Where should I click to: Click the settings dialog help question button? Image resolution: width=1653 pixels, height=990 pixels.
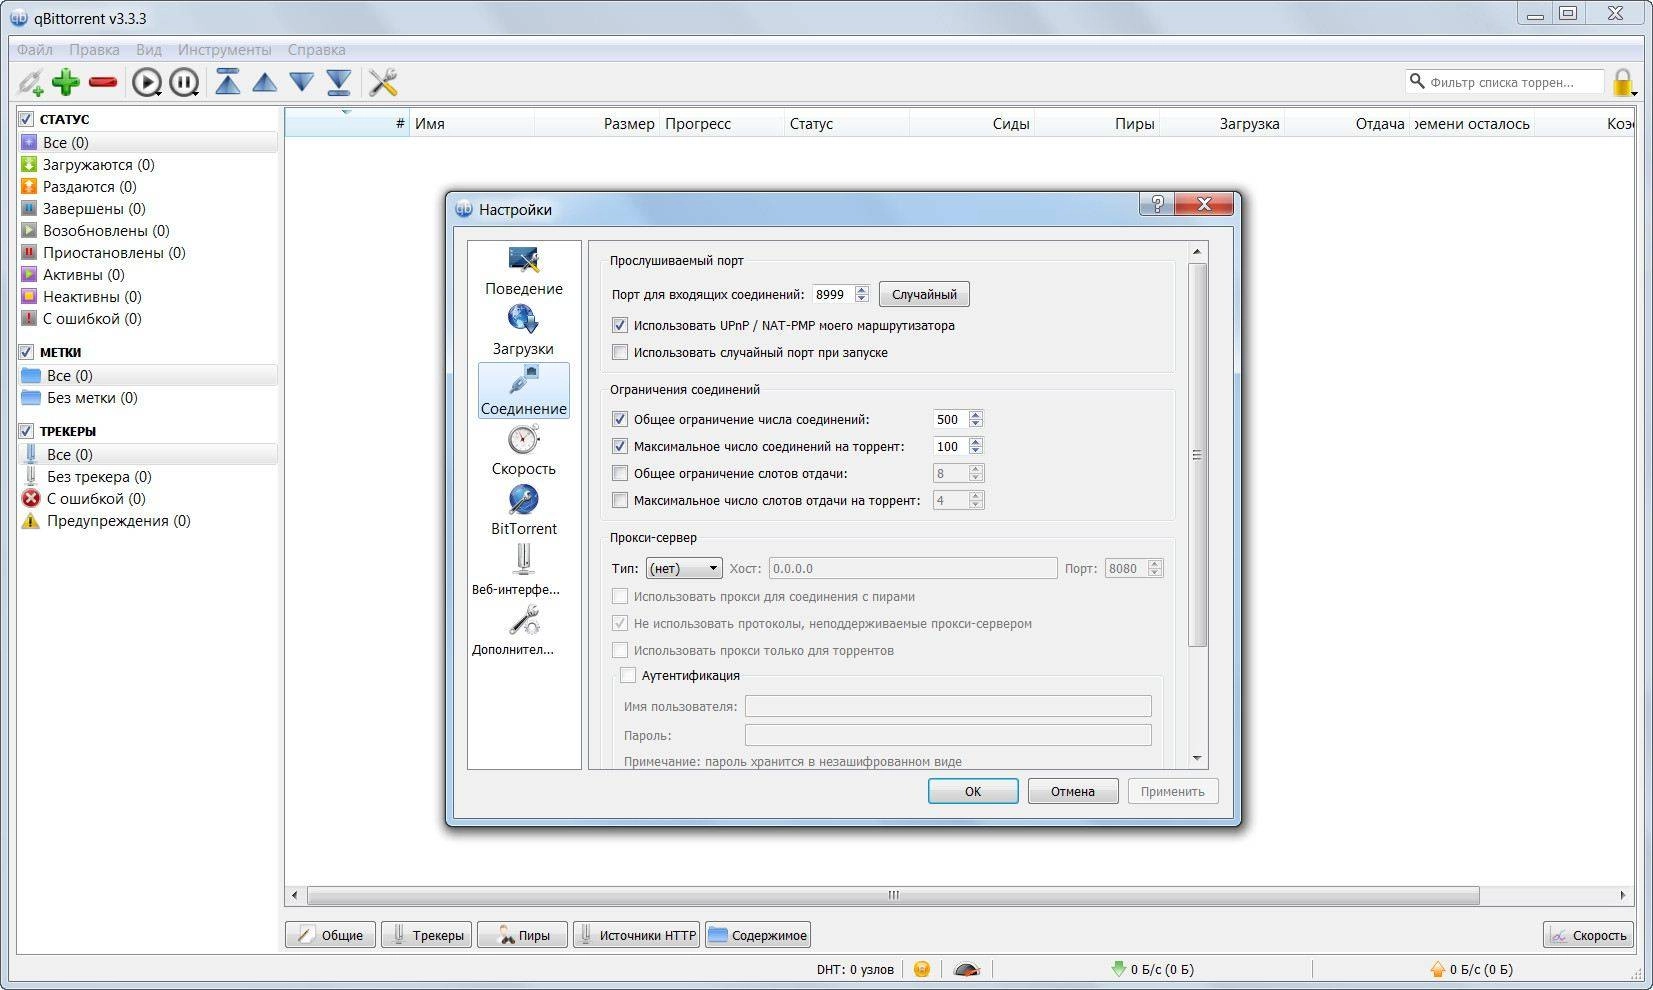click(x=1157, y=204)
